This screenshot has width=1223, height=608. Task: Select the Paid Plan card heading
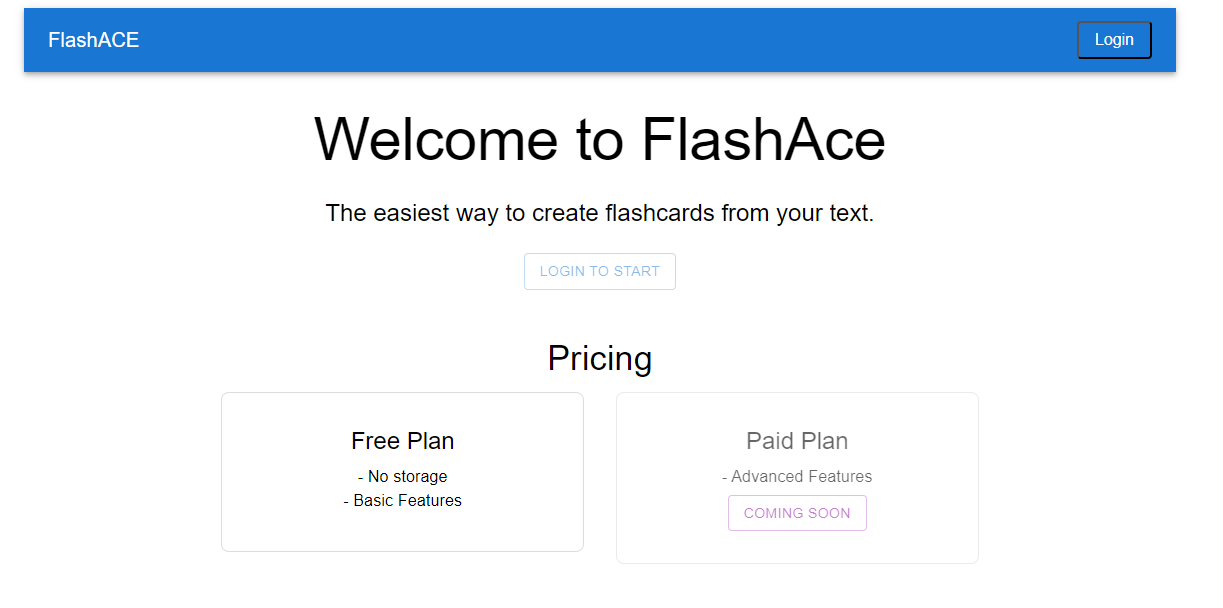coord(797,441)
